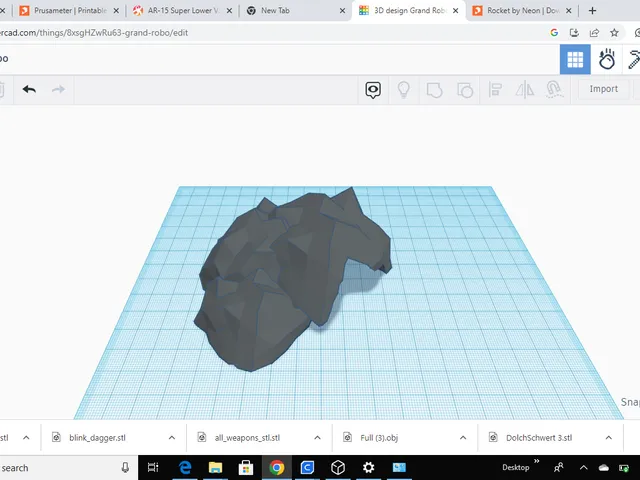The height and width of the screenshot is (480, 640).
Task: Expand options for Full (3).obj download
Action: [x=463, y=438]
